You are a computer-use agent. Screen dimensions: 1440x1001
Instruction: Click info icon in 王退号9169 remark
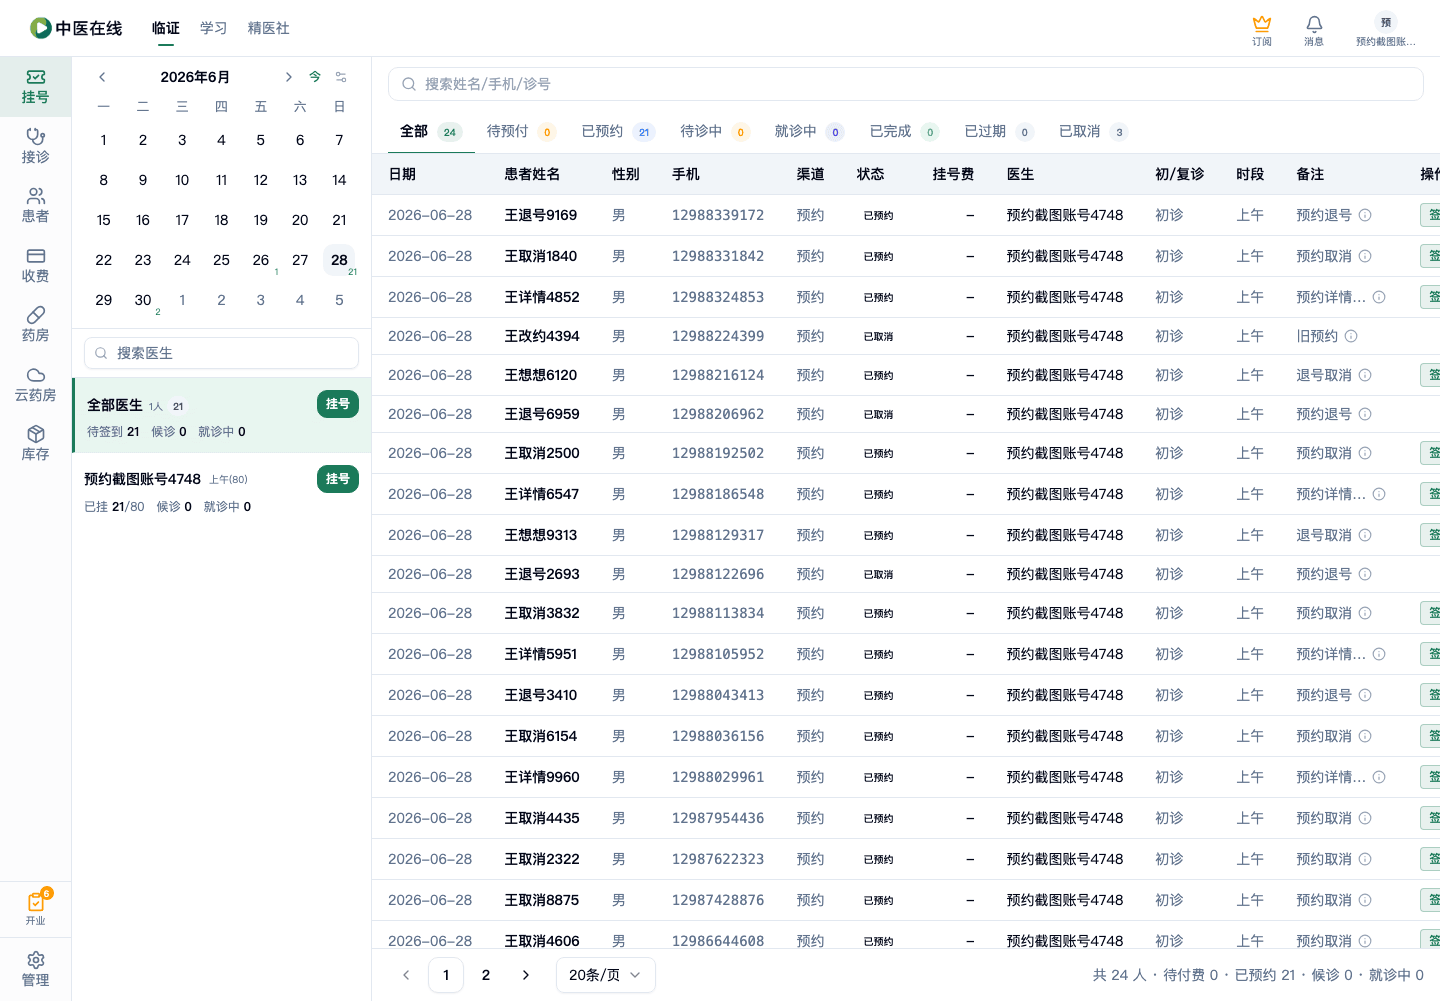tap(1365, 215)
